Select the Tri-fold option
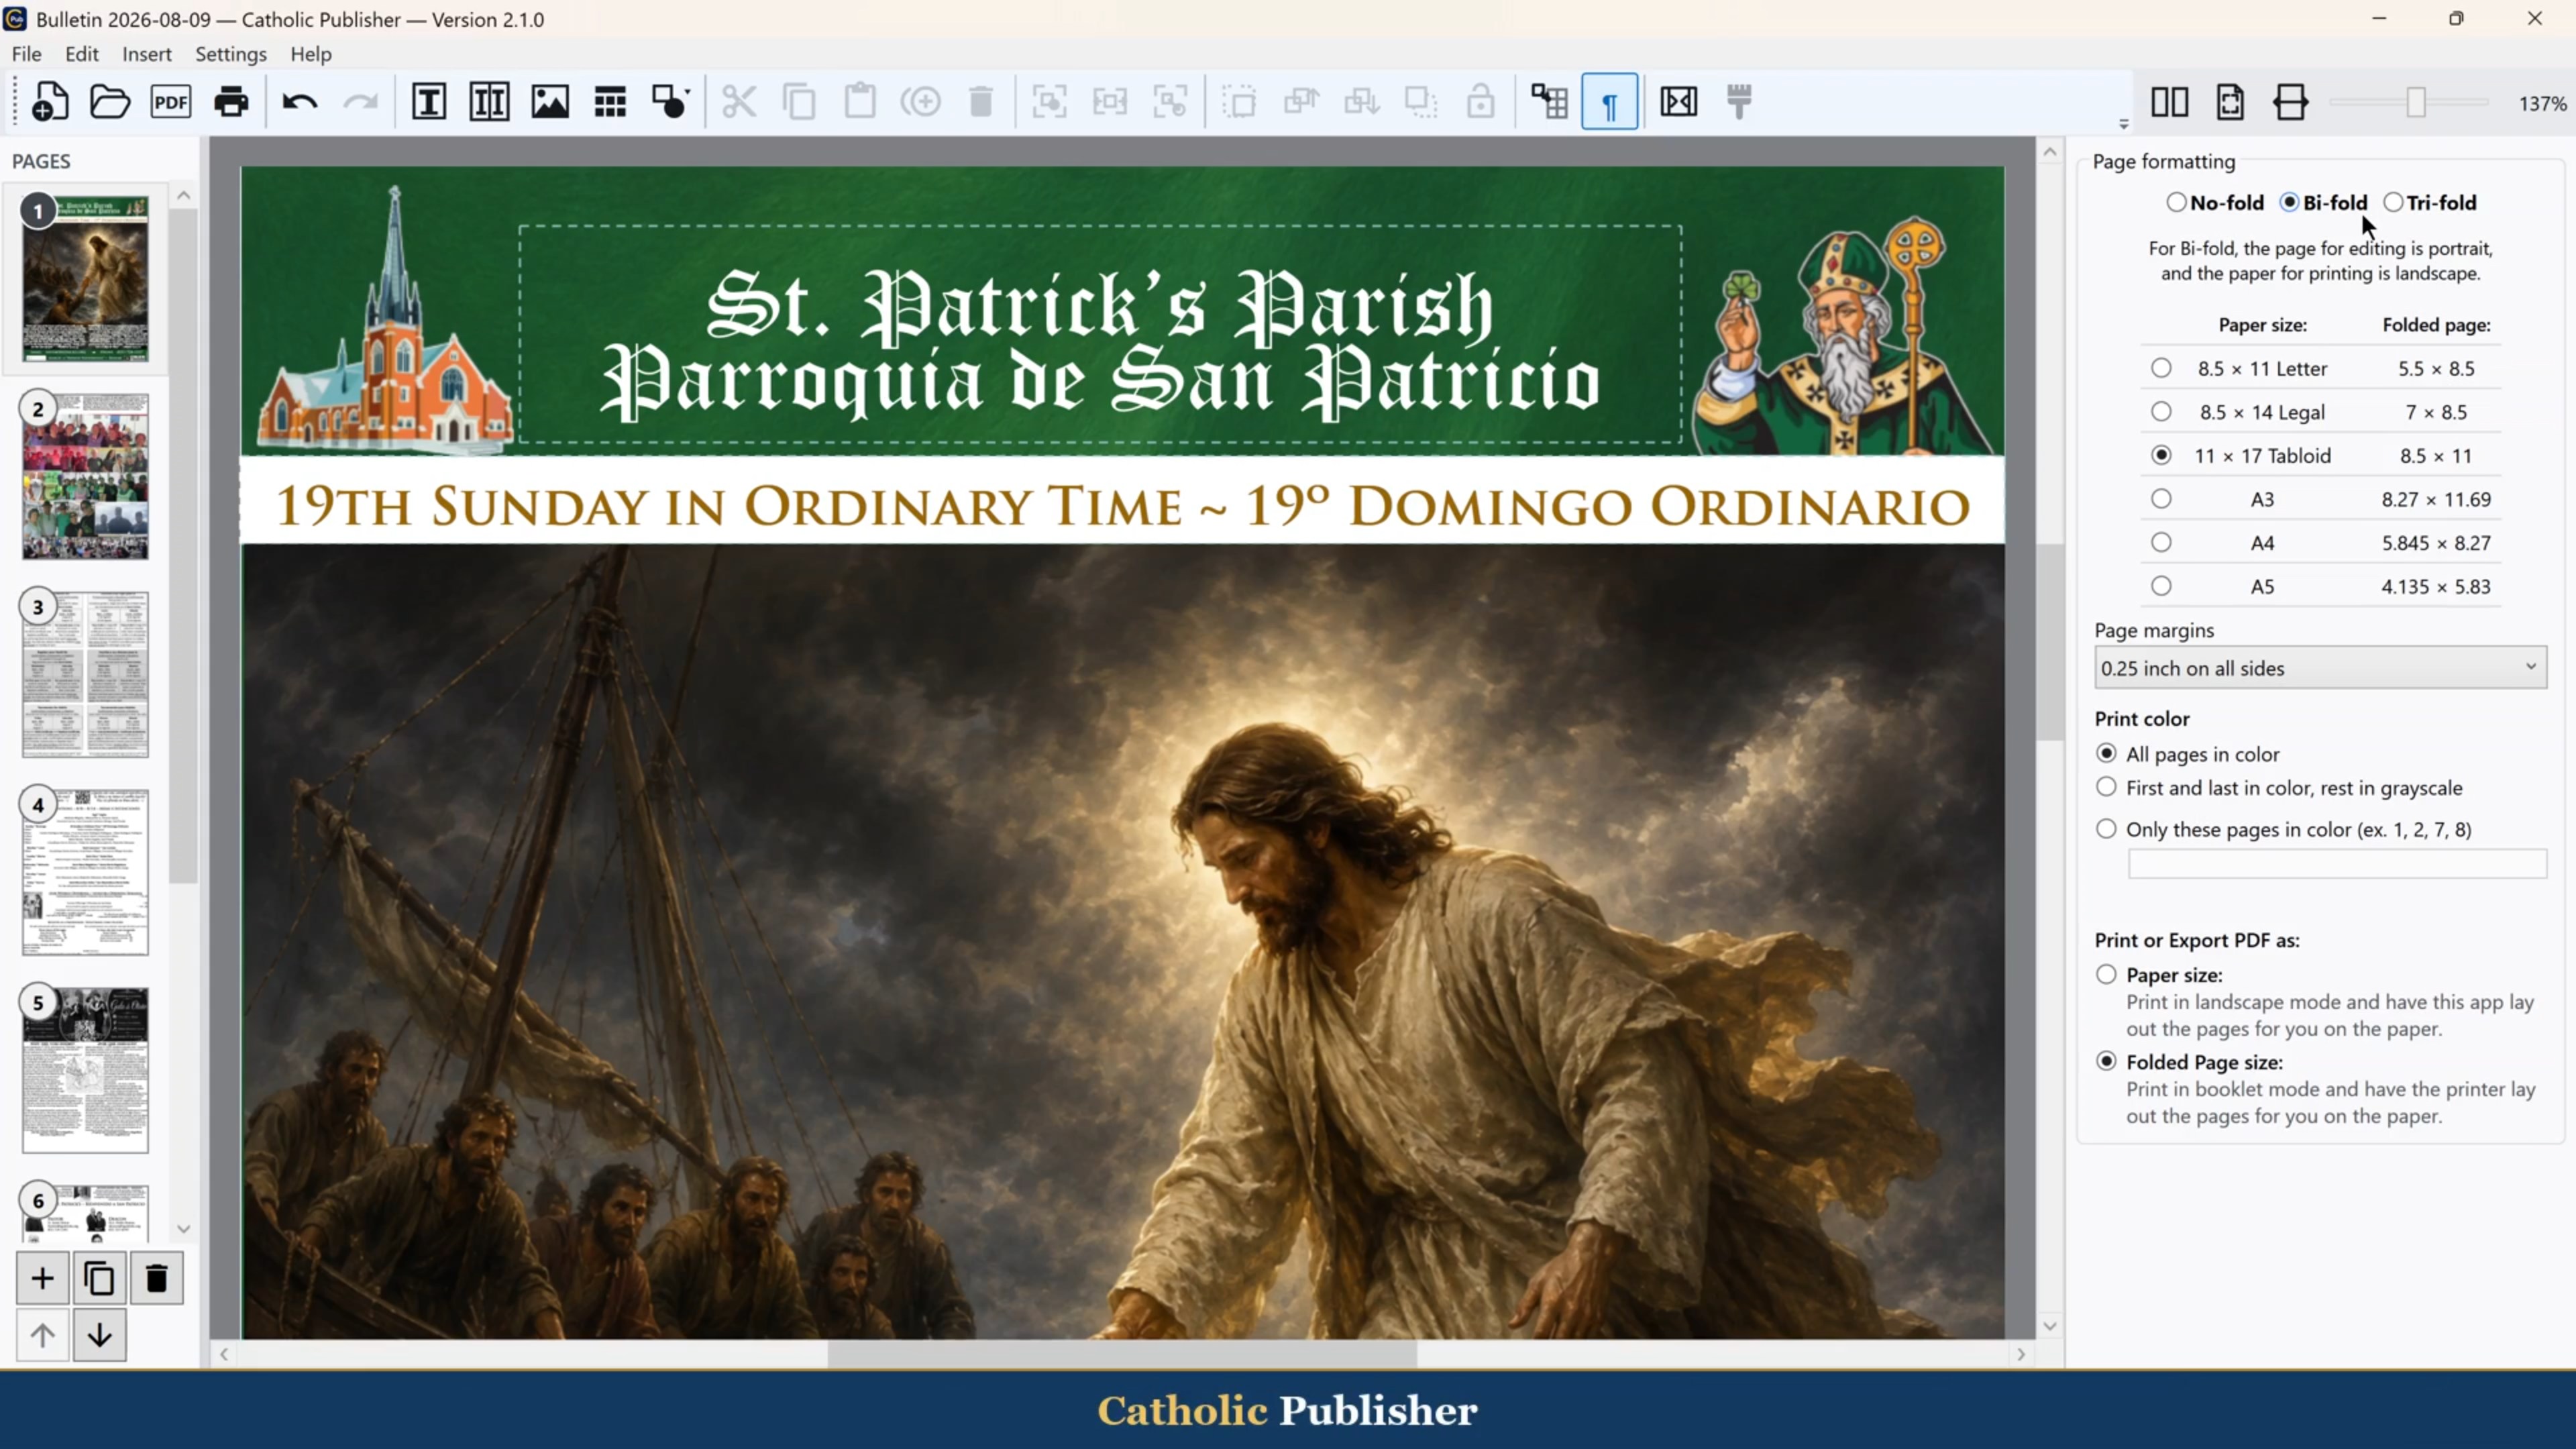 pos(2430,203)
